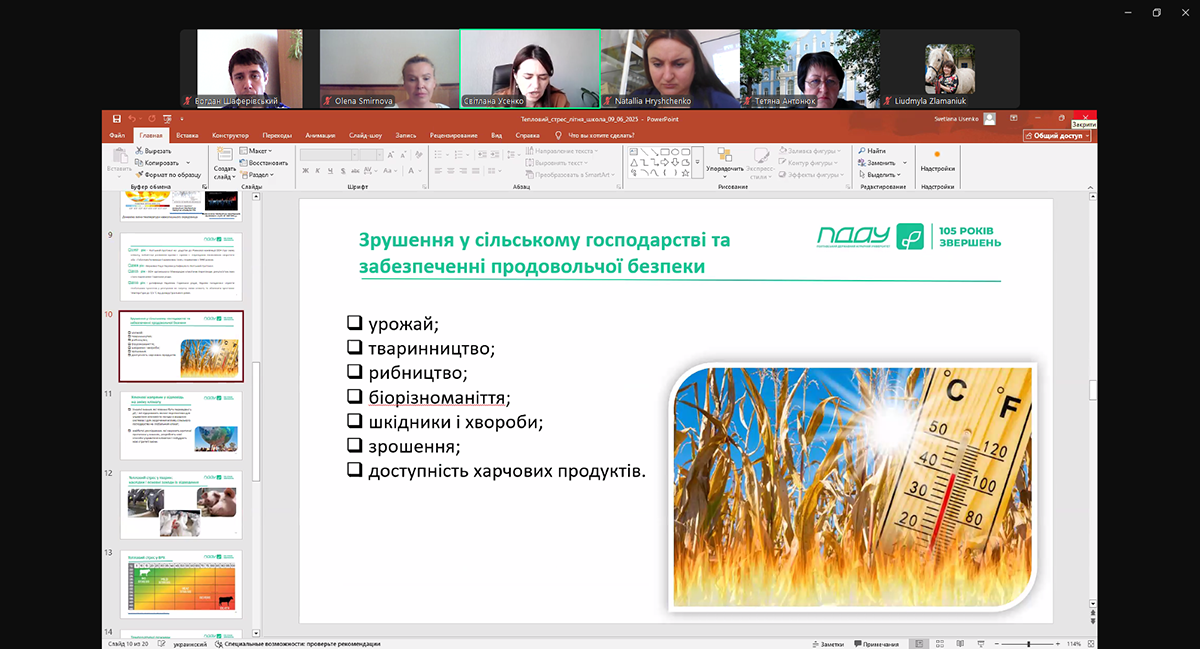Switch to the Review (Рецензирование) tab
Viewport: 1200px width, 649px height.
453,135
